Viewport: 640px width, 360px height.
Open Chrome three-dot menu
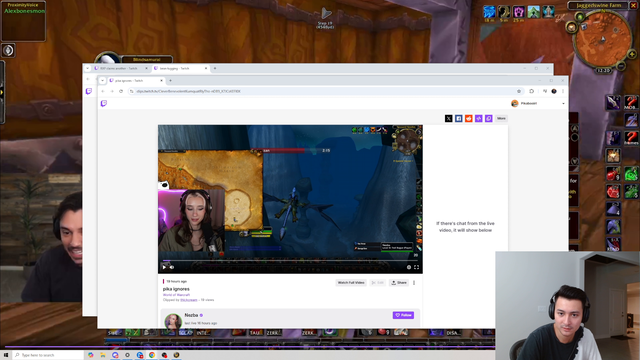click(563, 91)
